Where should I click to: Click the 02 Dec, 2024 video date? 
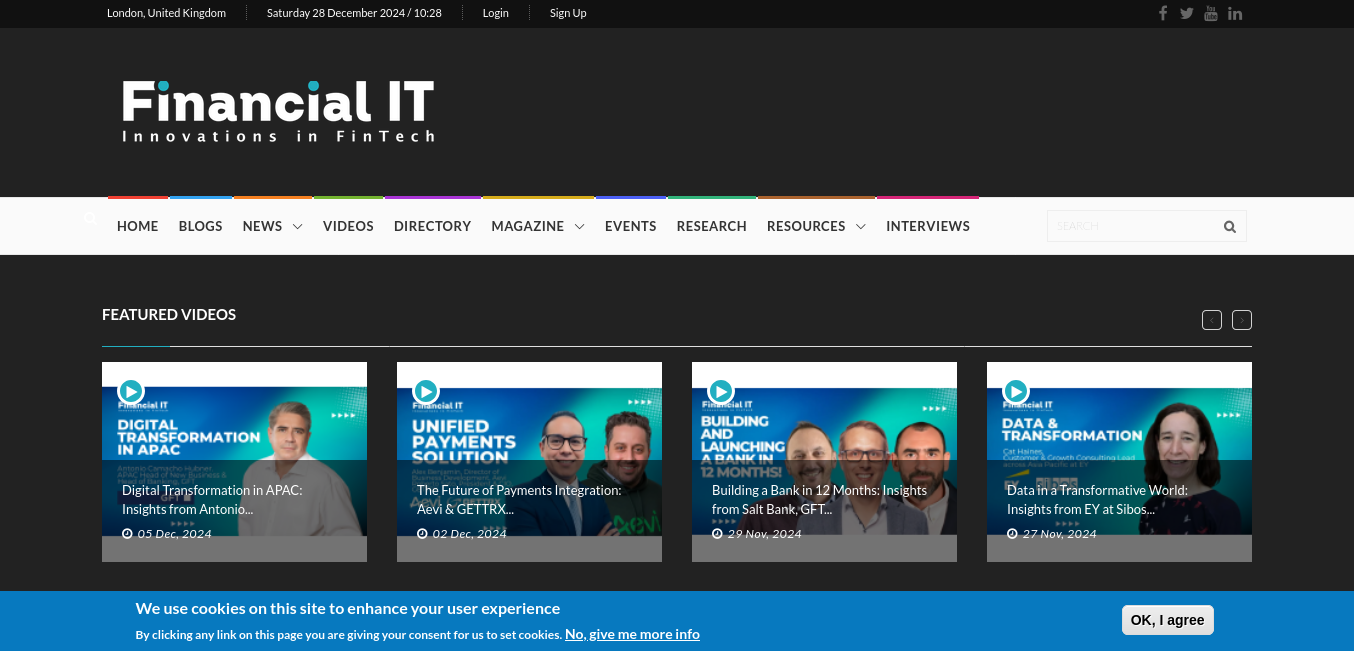(x=462, y=534)
